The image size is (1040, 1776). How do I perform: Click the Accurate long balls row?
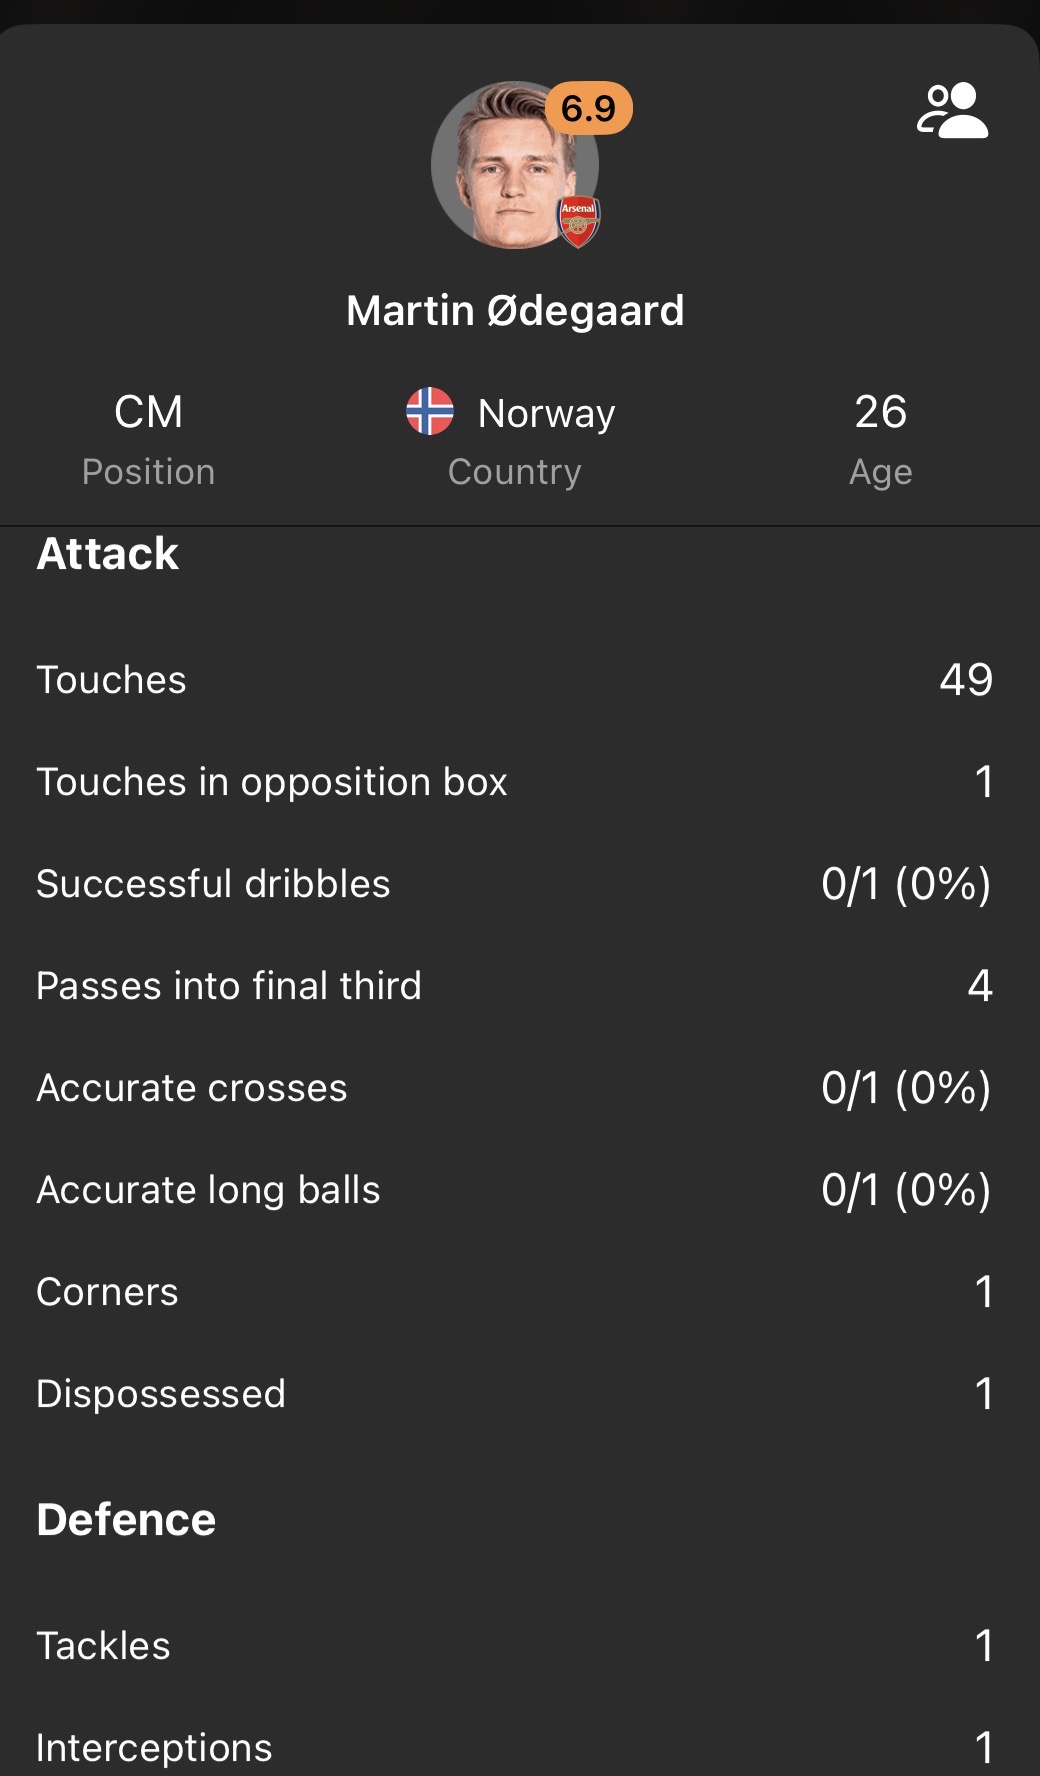(x=514, y=1190)
